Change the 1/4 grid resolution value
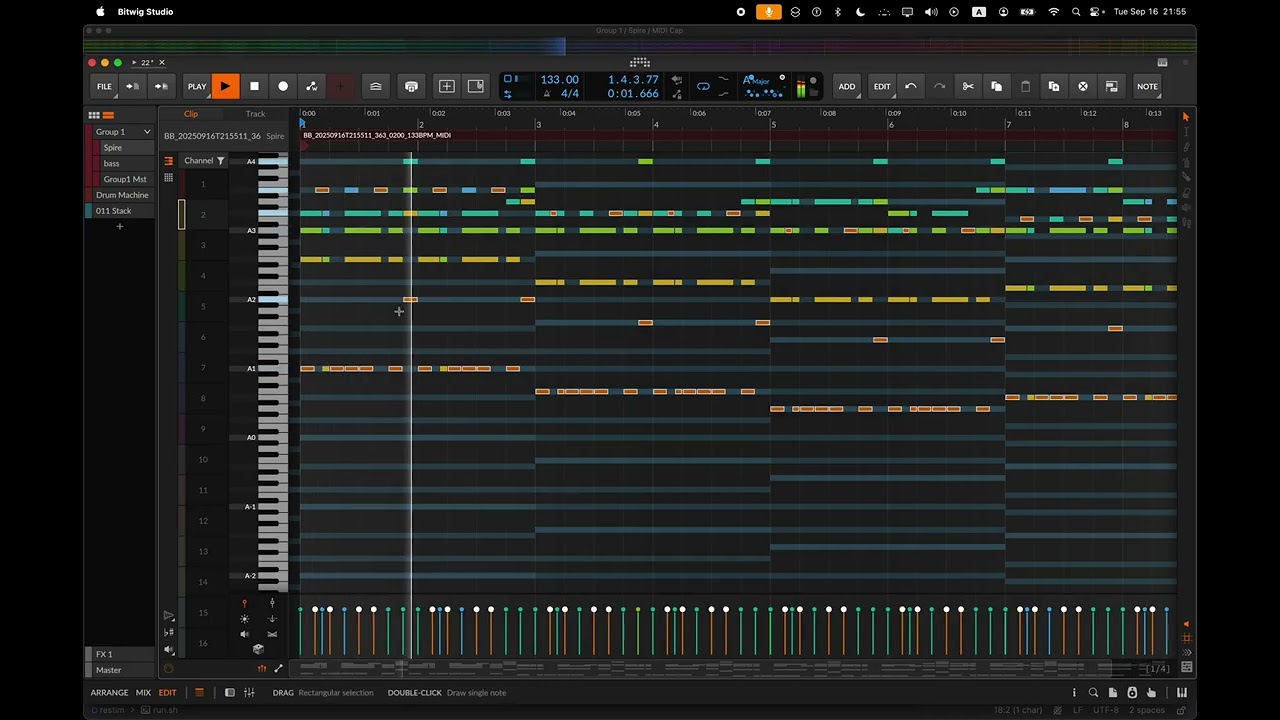Screen dimensions: 1280x720 tap(1158, 669)
